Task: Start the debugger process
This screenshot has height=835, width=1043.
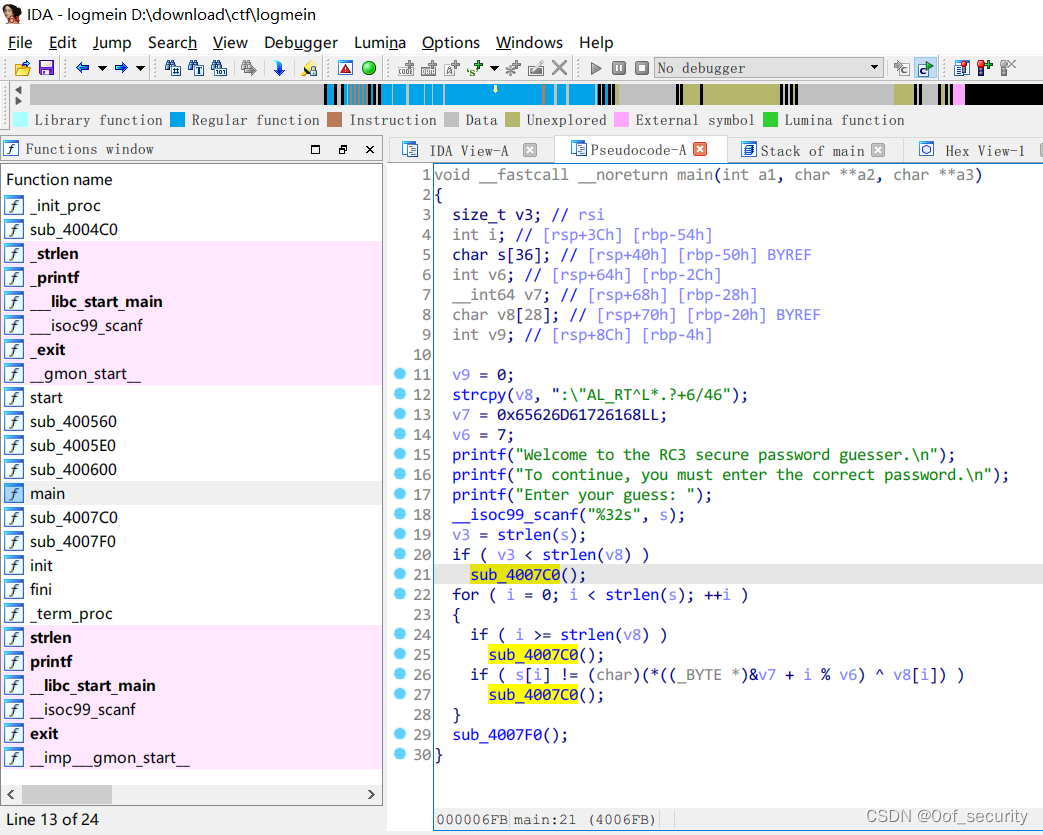Action: click(595, 68)
